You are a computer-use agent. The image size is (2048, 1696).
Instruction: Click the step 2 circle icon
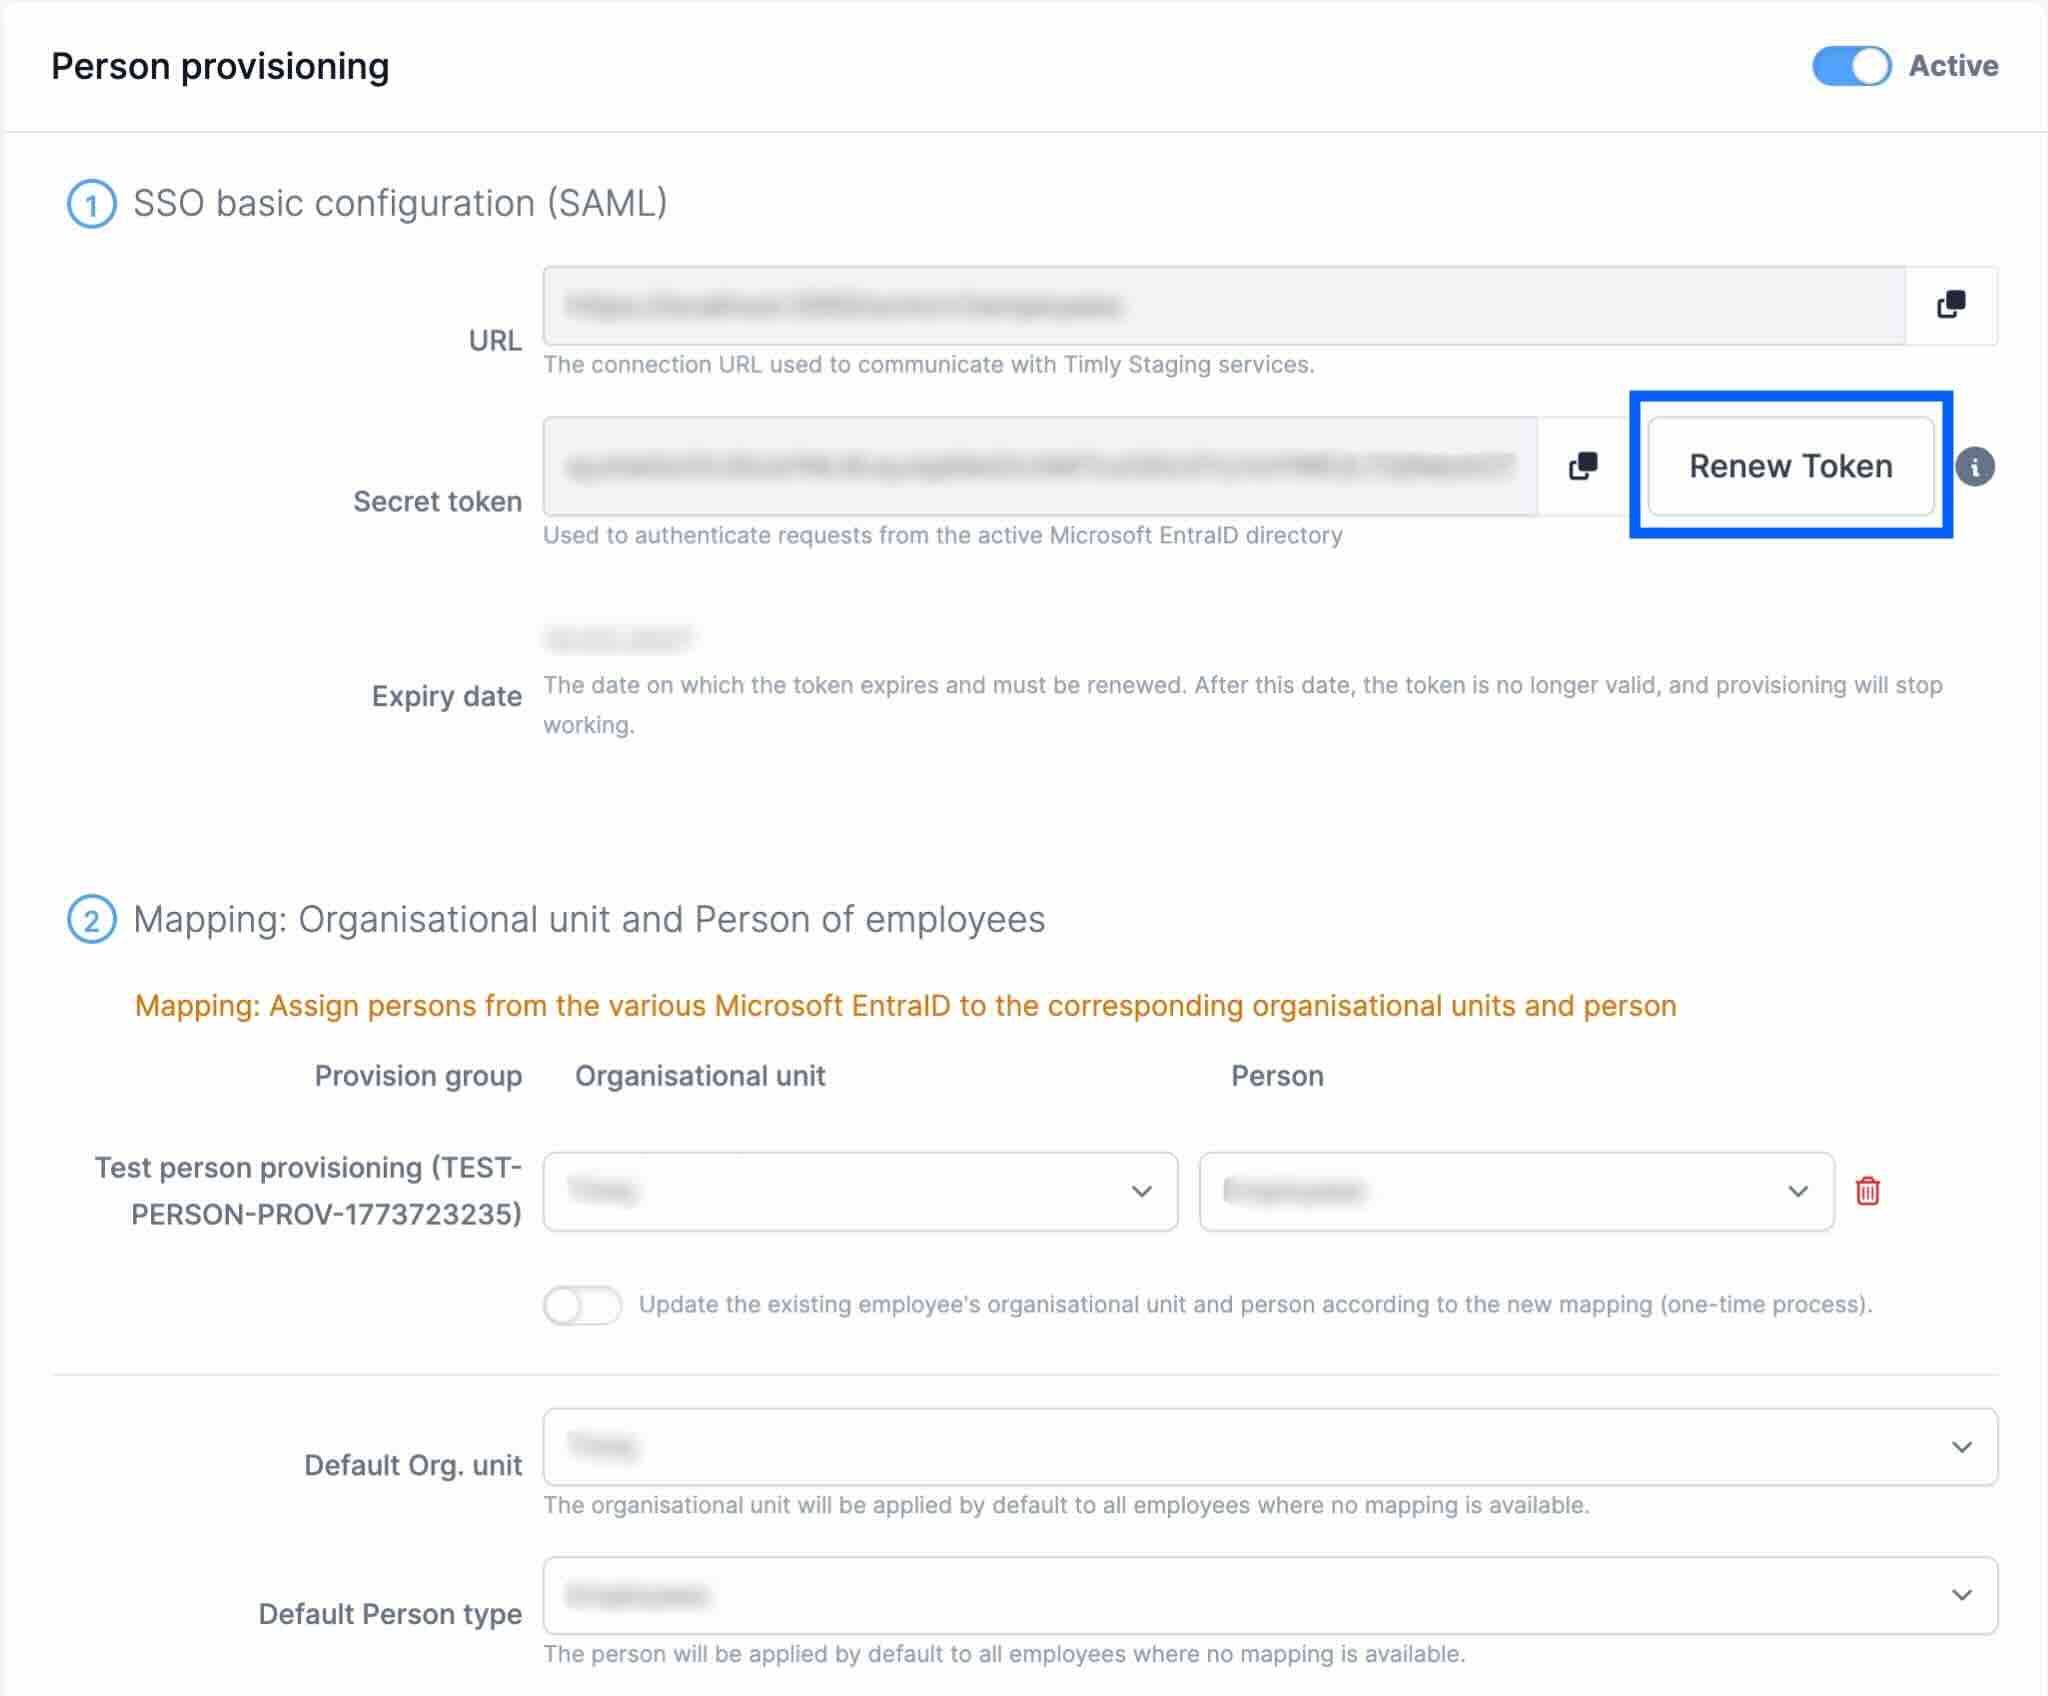point(91,920)
